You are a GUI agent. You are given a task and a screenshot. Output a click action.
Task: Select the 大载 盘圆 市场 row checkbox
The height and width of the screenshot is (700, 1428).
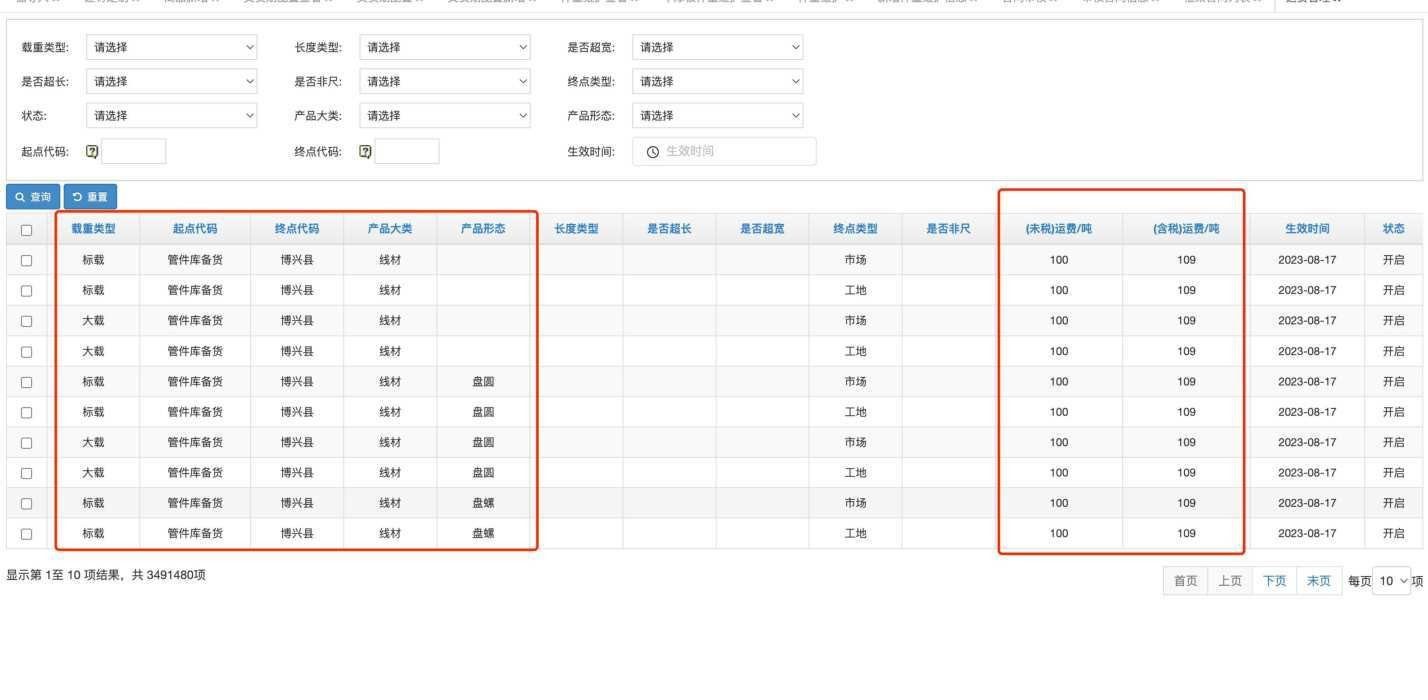pyautogui.click(x=26, y=443)
